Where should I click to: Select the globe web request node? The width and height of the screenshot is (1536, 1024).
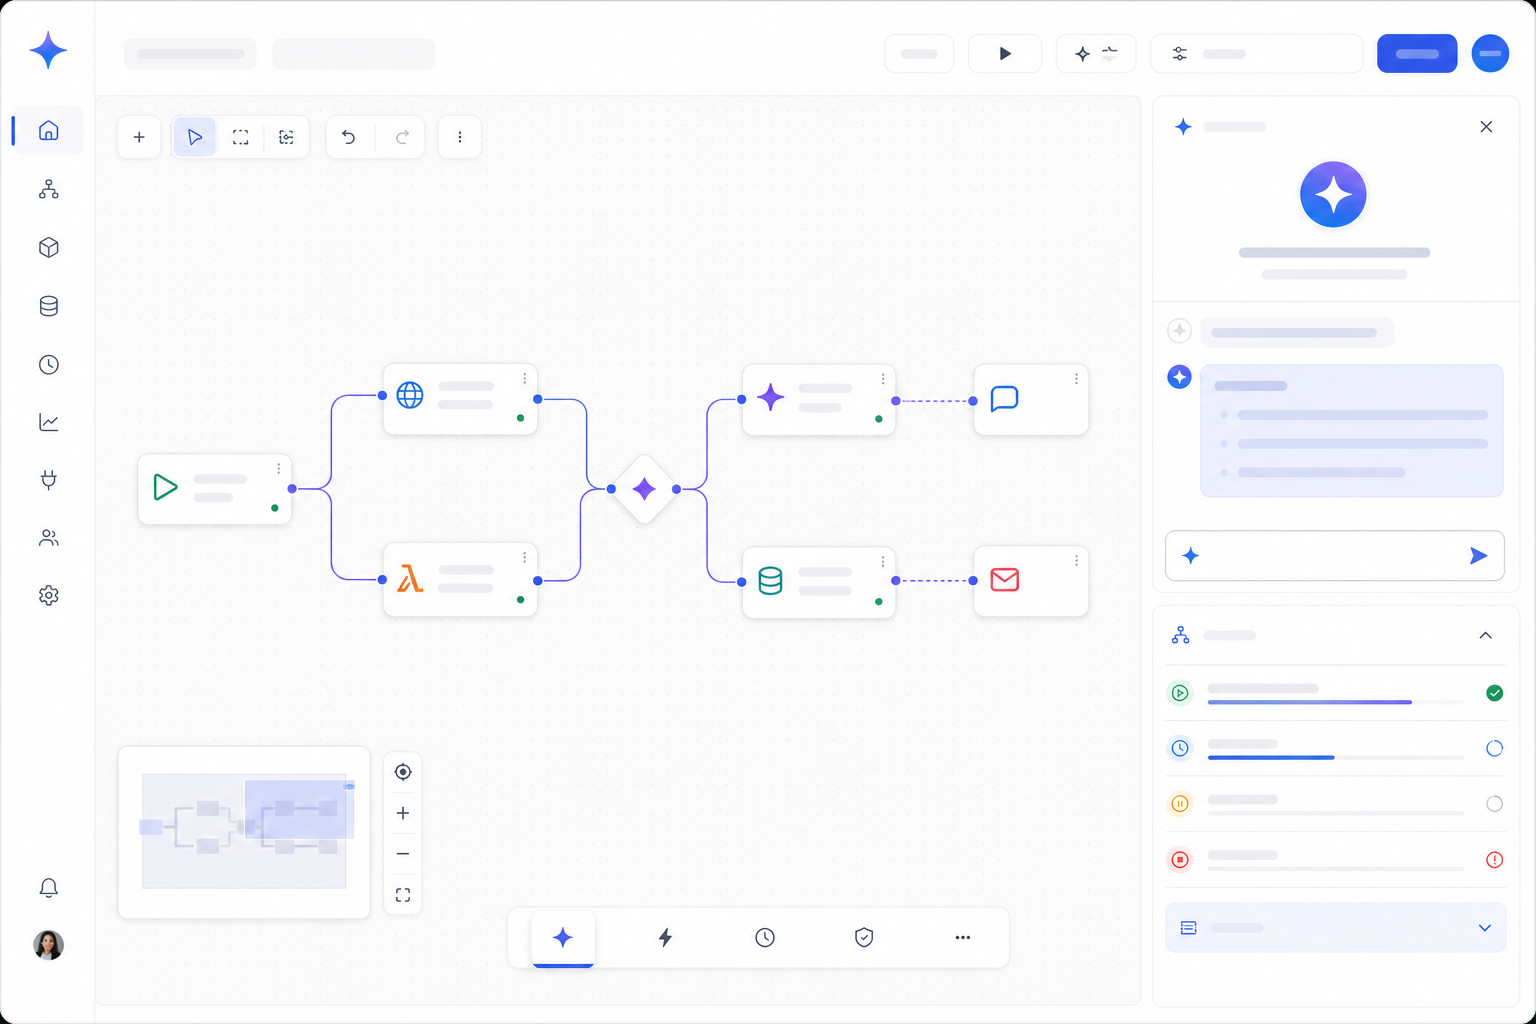pos(460,399)
